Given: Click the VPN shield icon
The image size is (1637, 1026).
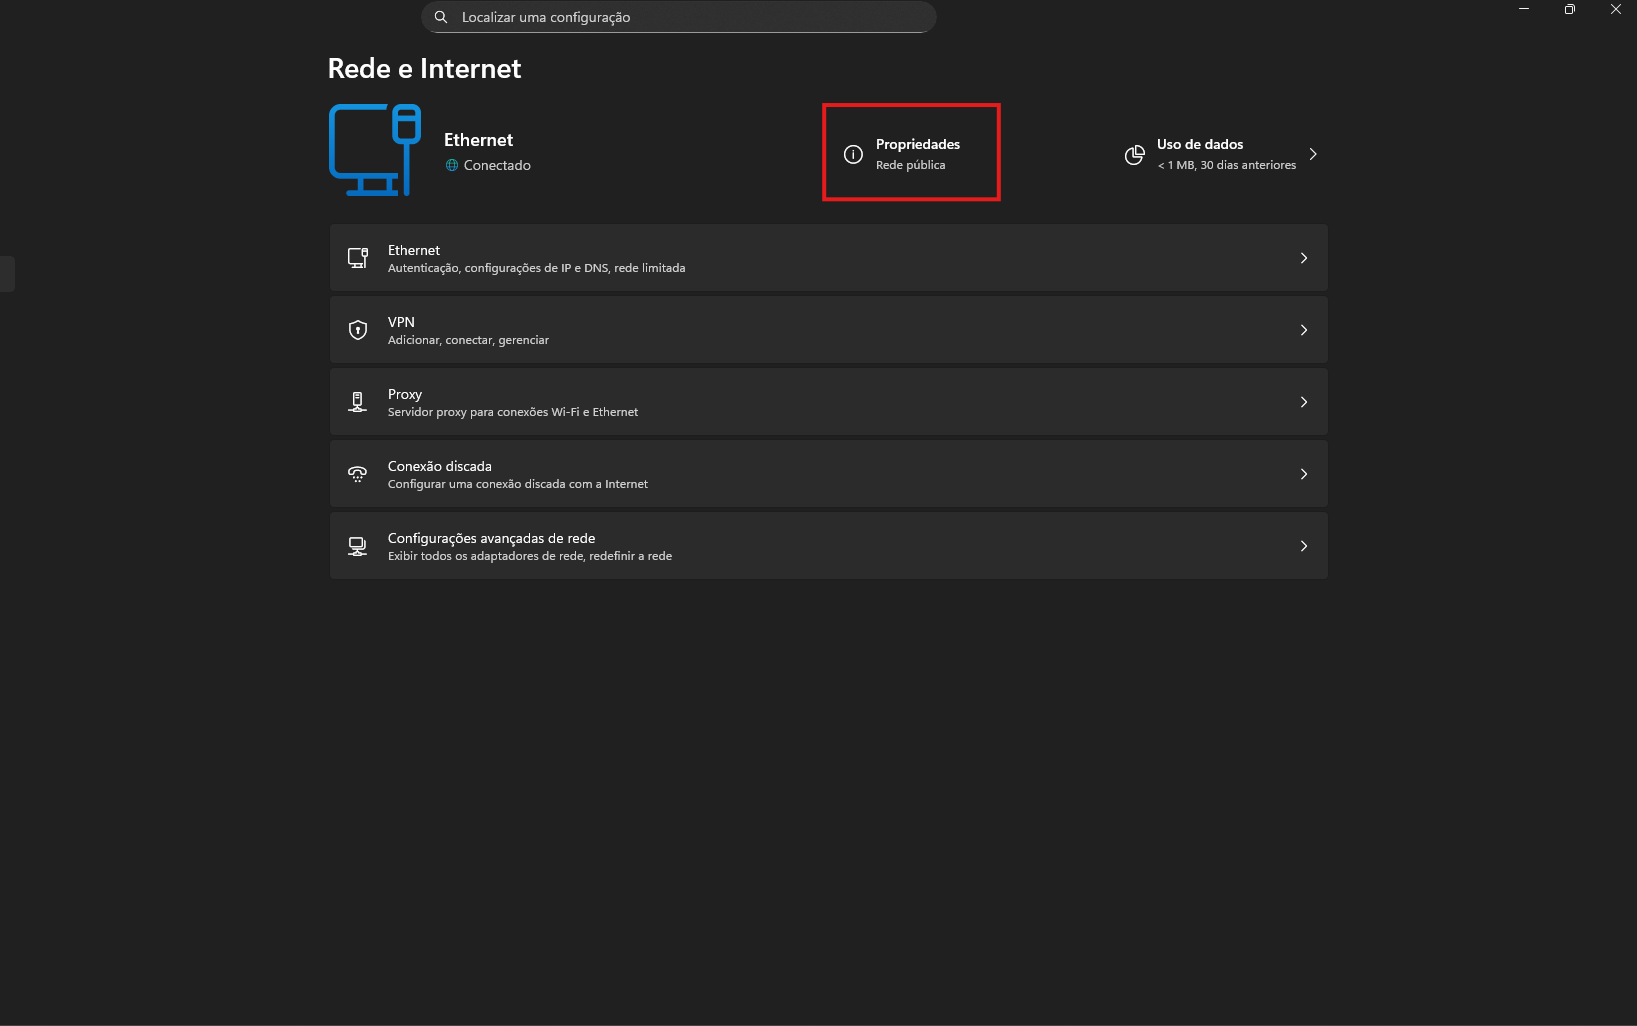Looking at the screenshot, I should (x=358, y=330).
